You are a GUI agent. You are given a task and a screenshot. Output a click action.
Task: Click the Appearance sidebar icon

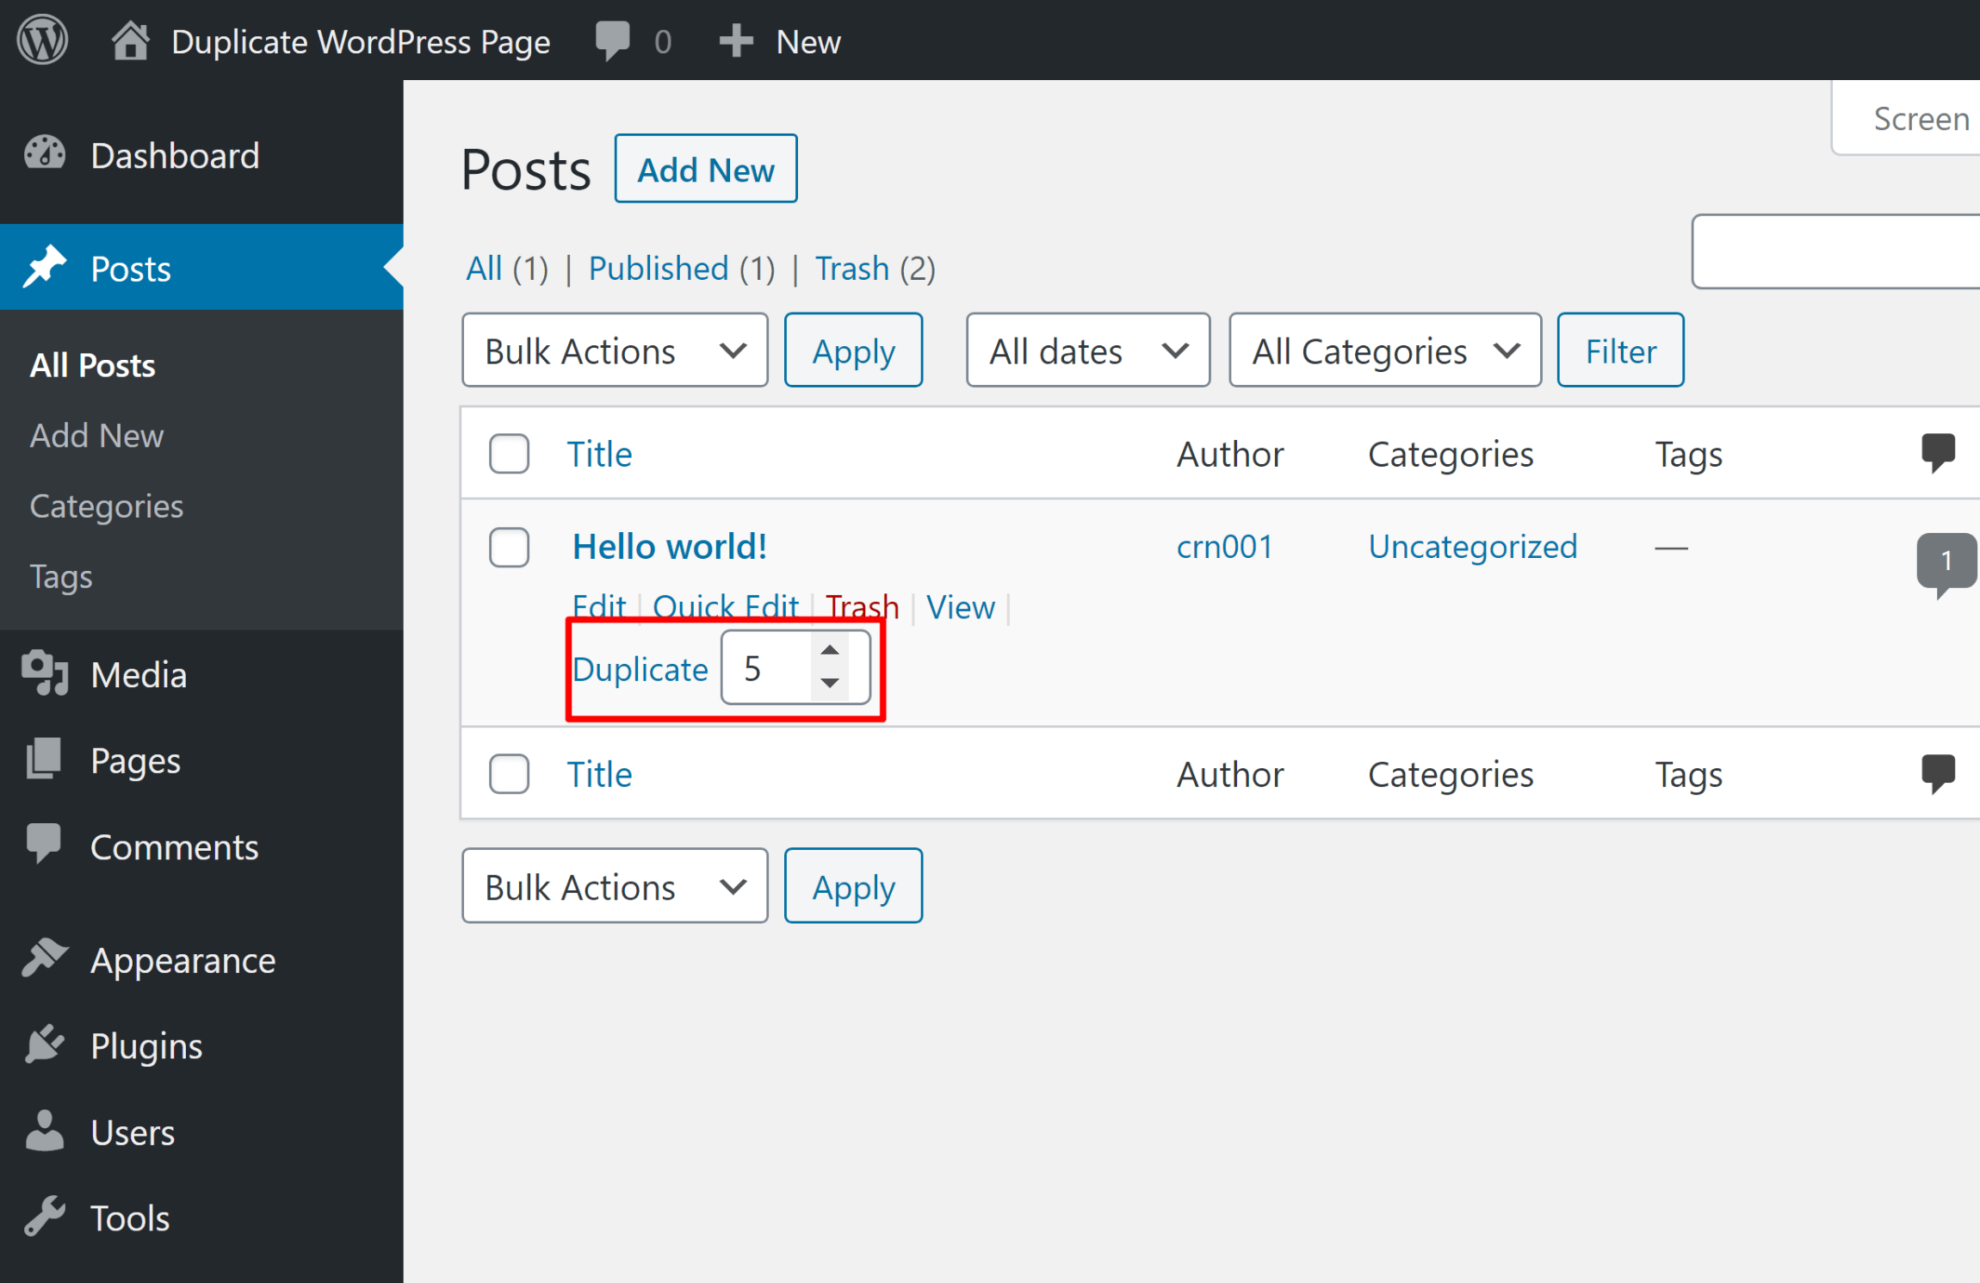point(43,960)
